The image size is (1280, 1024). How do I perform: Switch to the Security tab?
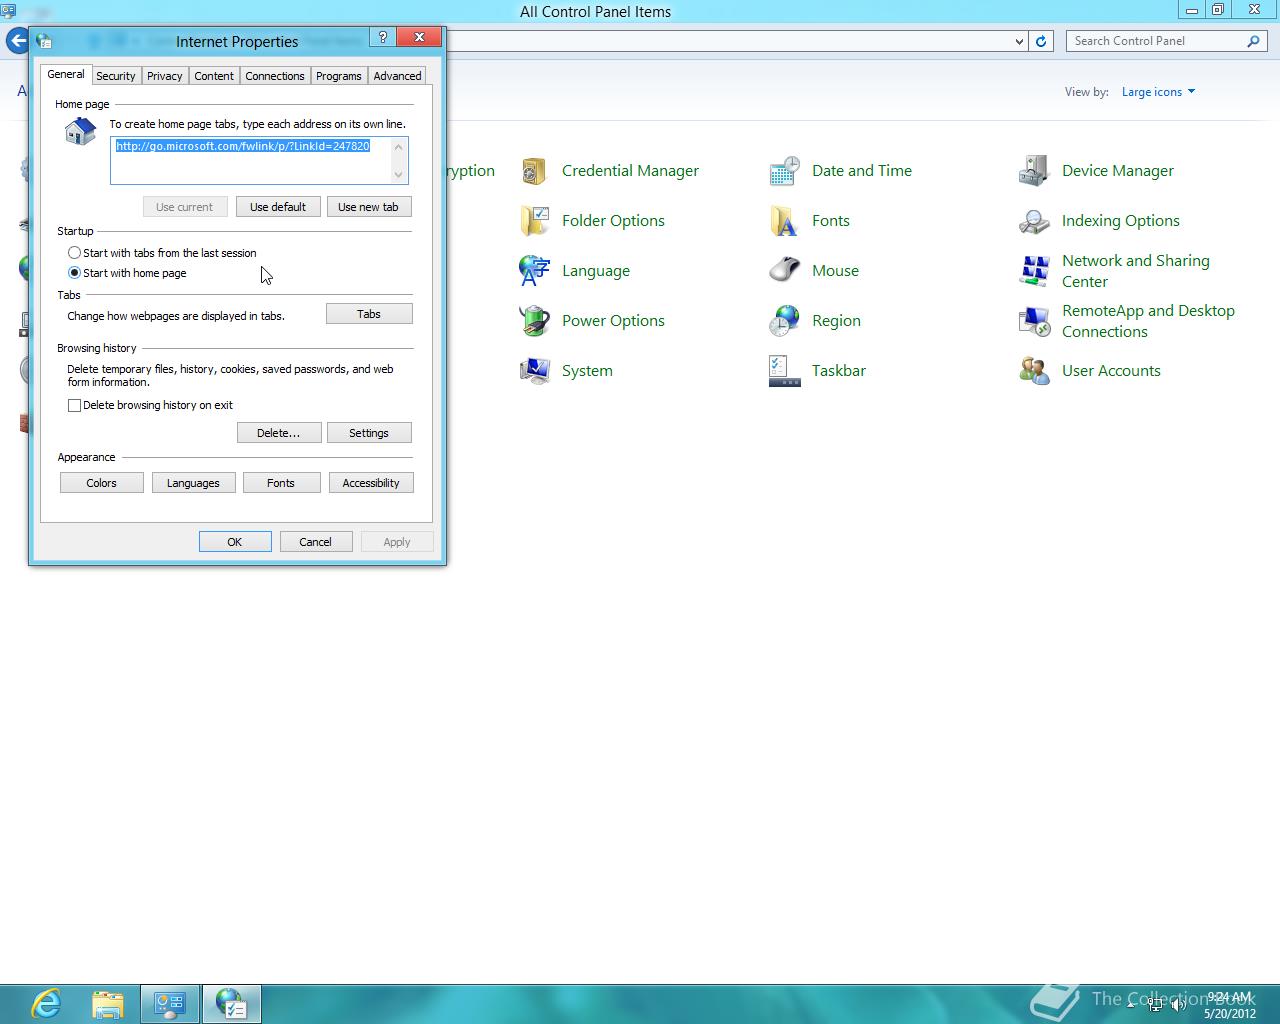[116, 75]
